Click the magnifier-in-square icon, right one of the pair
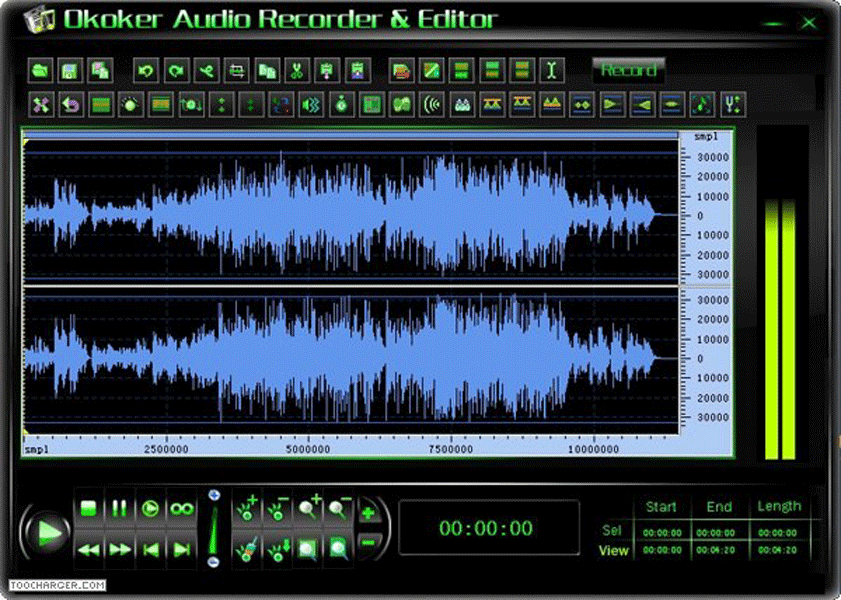The width and height of the screenshot is (841, 600). (x=339, y=550)
